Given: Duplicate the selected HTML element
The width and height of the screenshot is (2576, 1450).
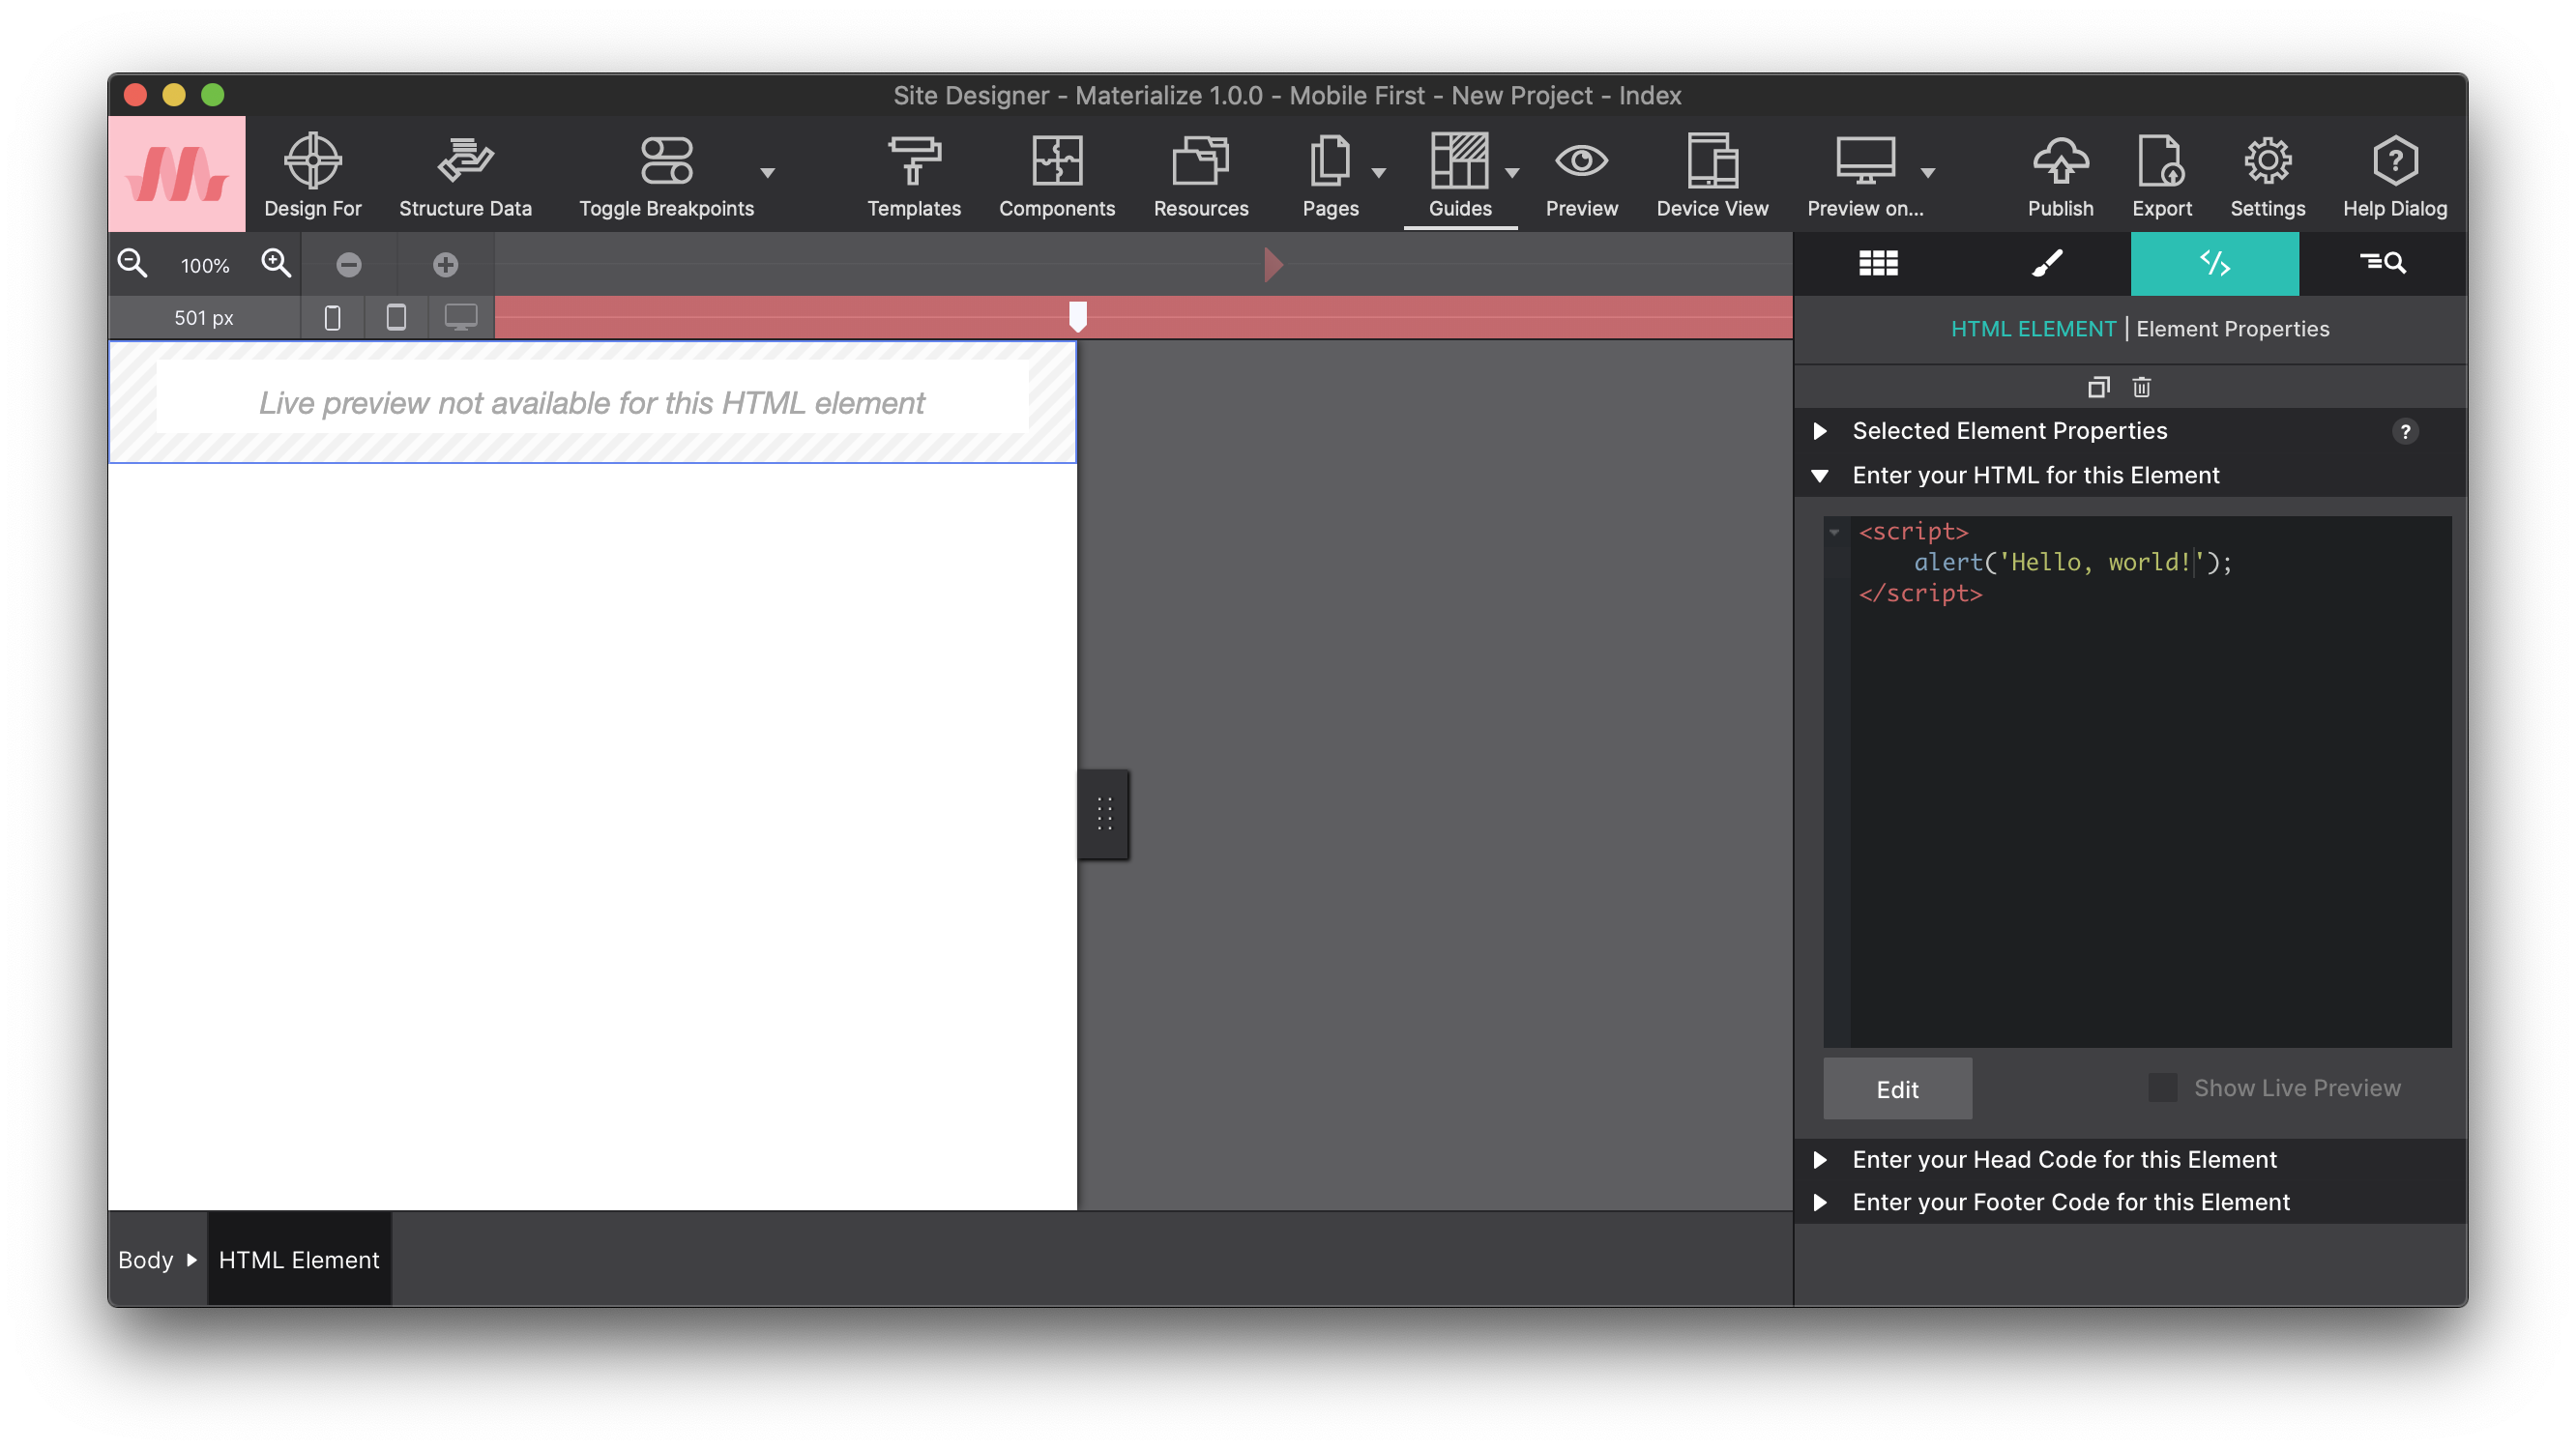Looking at the screenshot, I should (2098, 387).
